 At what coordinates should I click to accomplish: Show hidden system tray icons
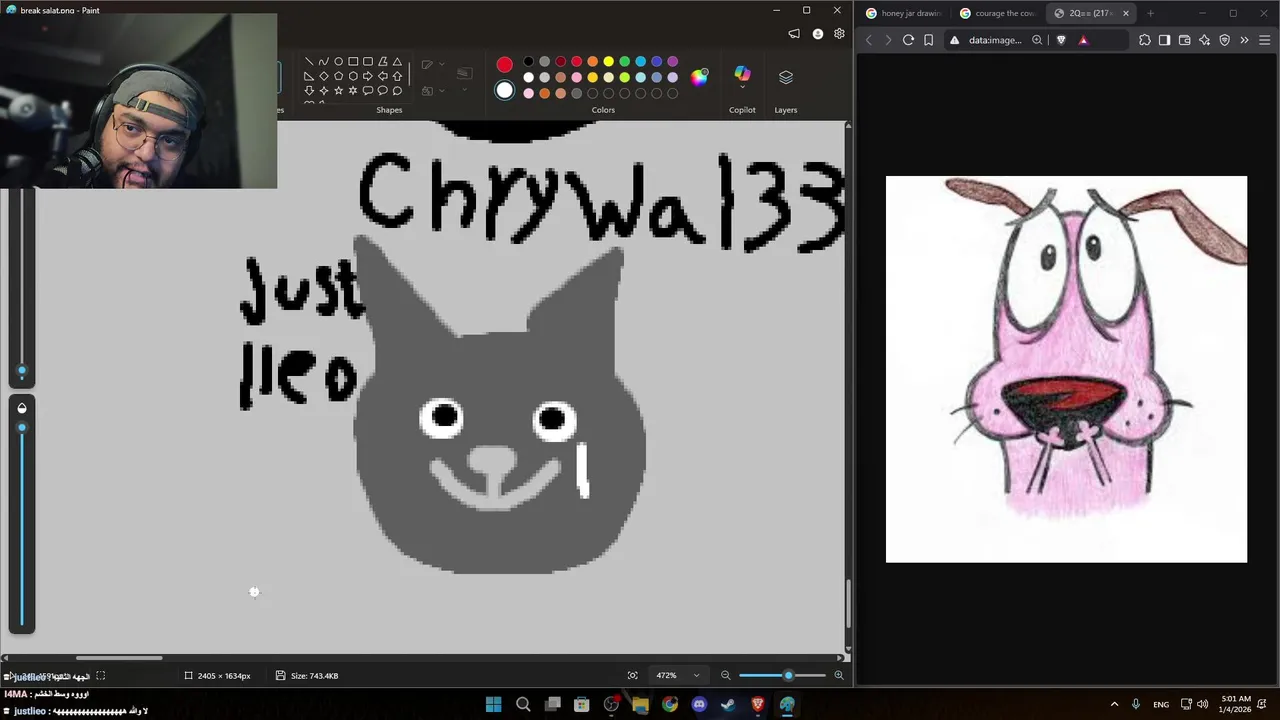coord(1114,704)
